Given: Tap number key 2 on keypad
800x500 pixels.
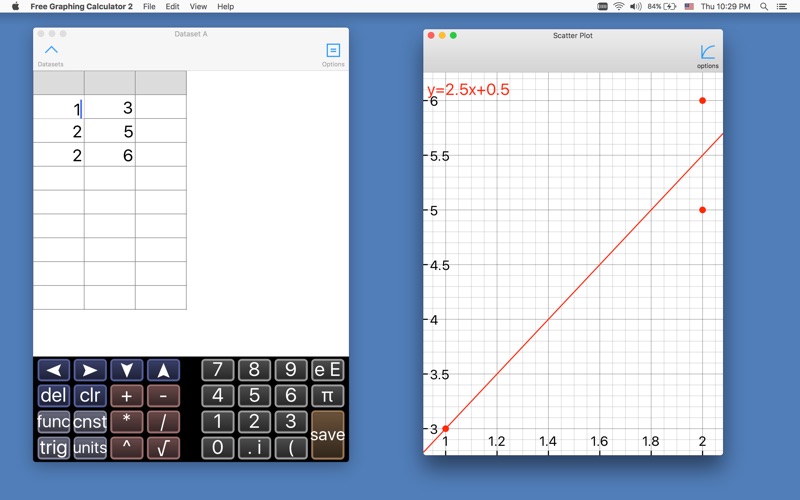Looking at the screenshot, I should 254,421.
